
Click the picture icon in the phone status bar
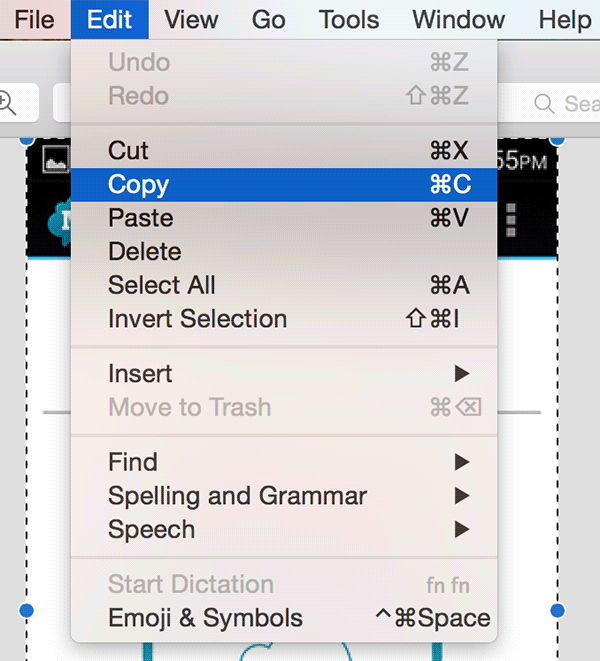point(53,158)
